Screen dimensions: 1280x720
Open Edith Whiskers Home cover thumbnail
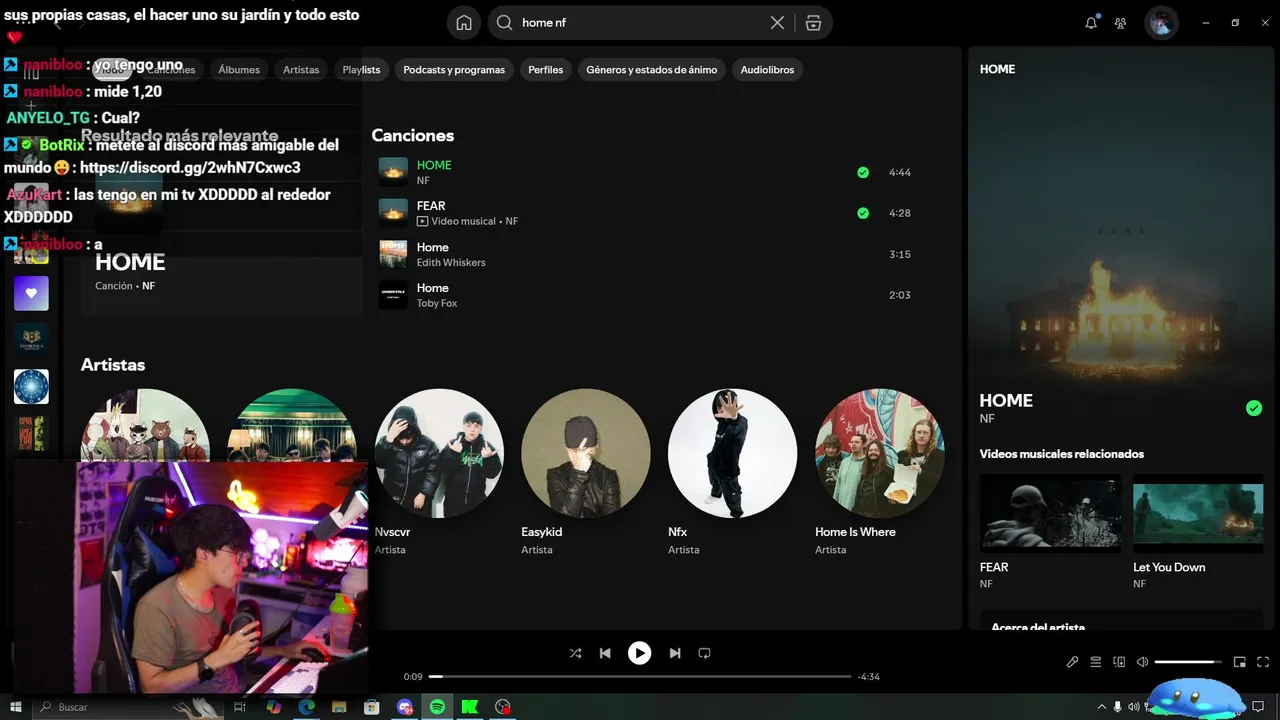tap(393, 254)
